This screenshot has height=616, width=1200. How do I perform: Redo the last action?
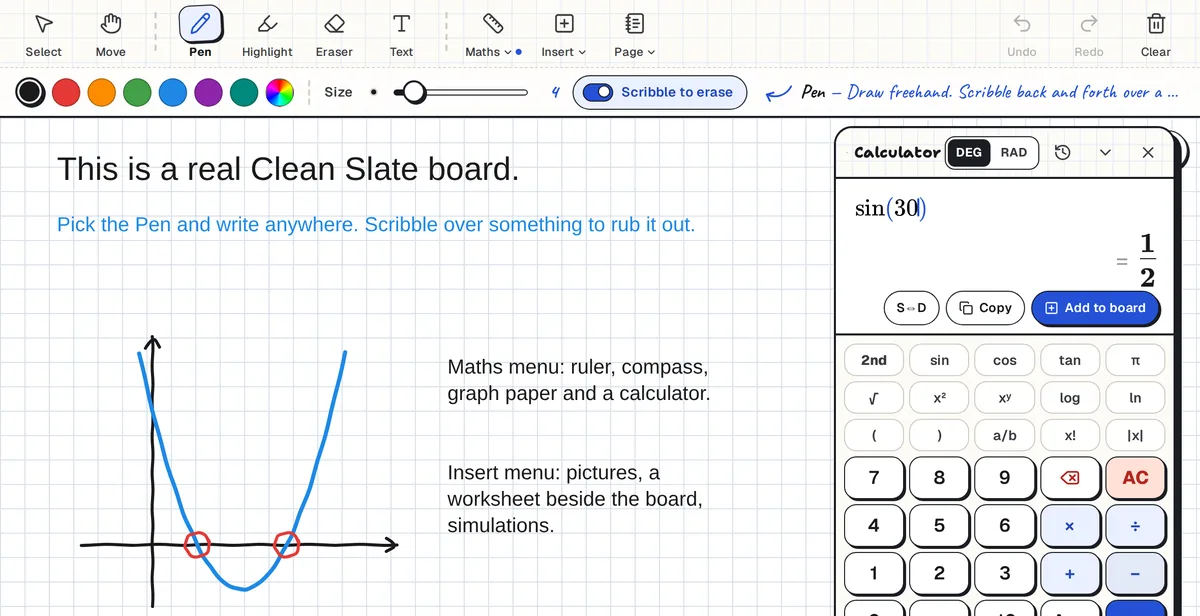(1089, 35)
